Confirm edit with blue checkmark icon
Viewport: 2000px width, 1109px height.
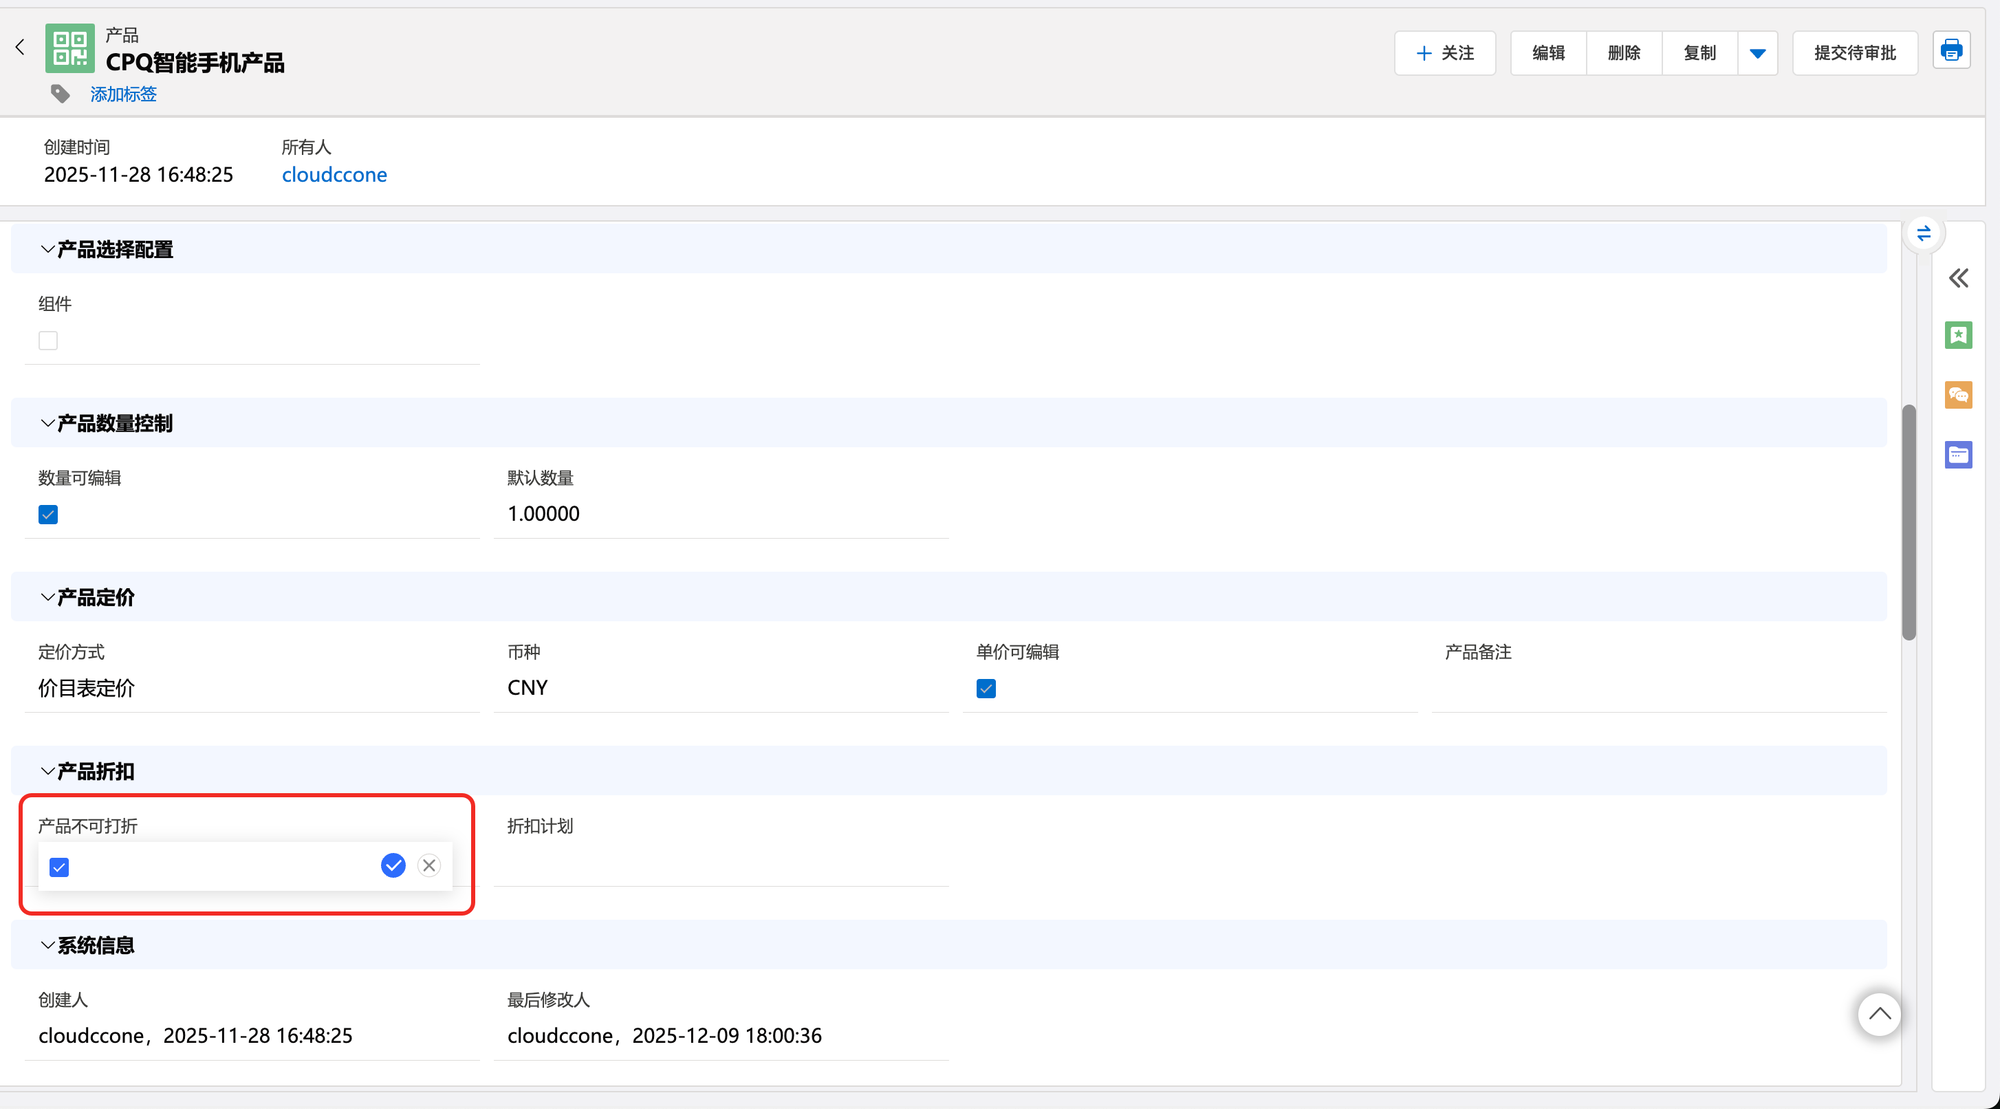tap(393, 866)
